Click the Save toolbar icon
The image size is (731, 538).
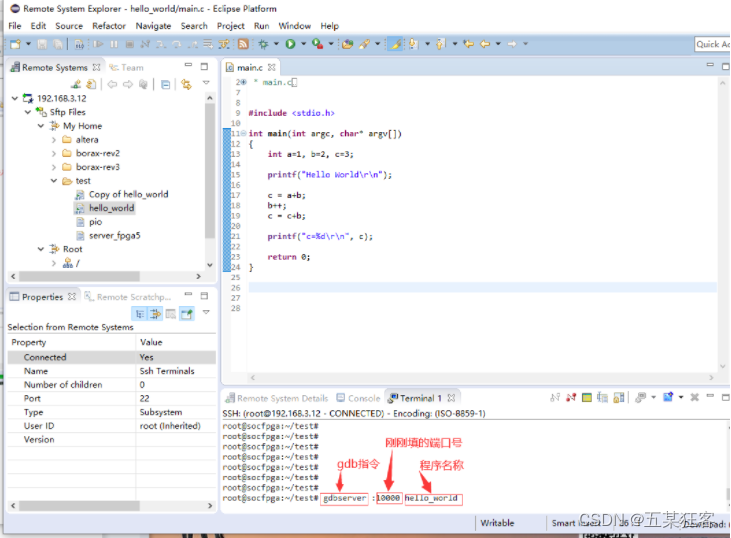pyautogui.click(x=42, y=44)
